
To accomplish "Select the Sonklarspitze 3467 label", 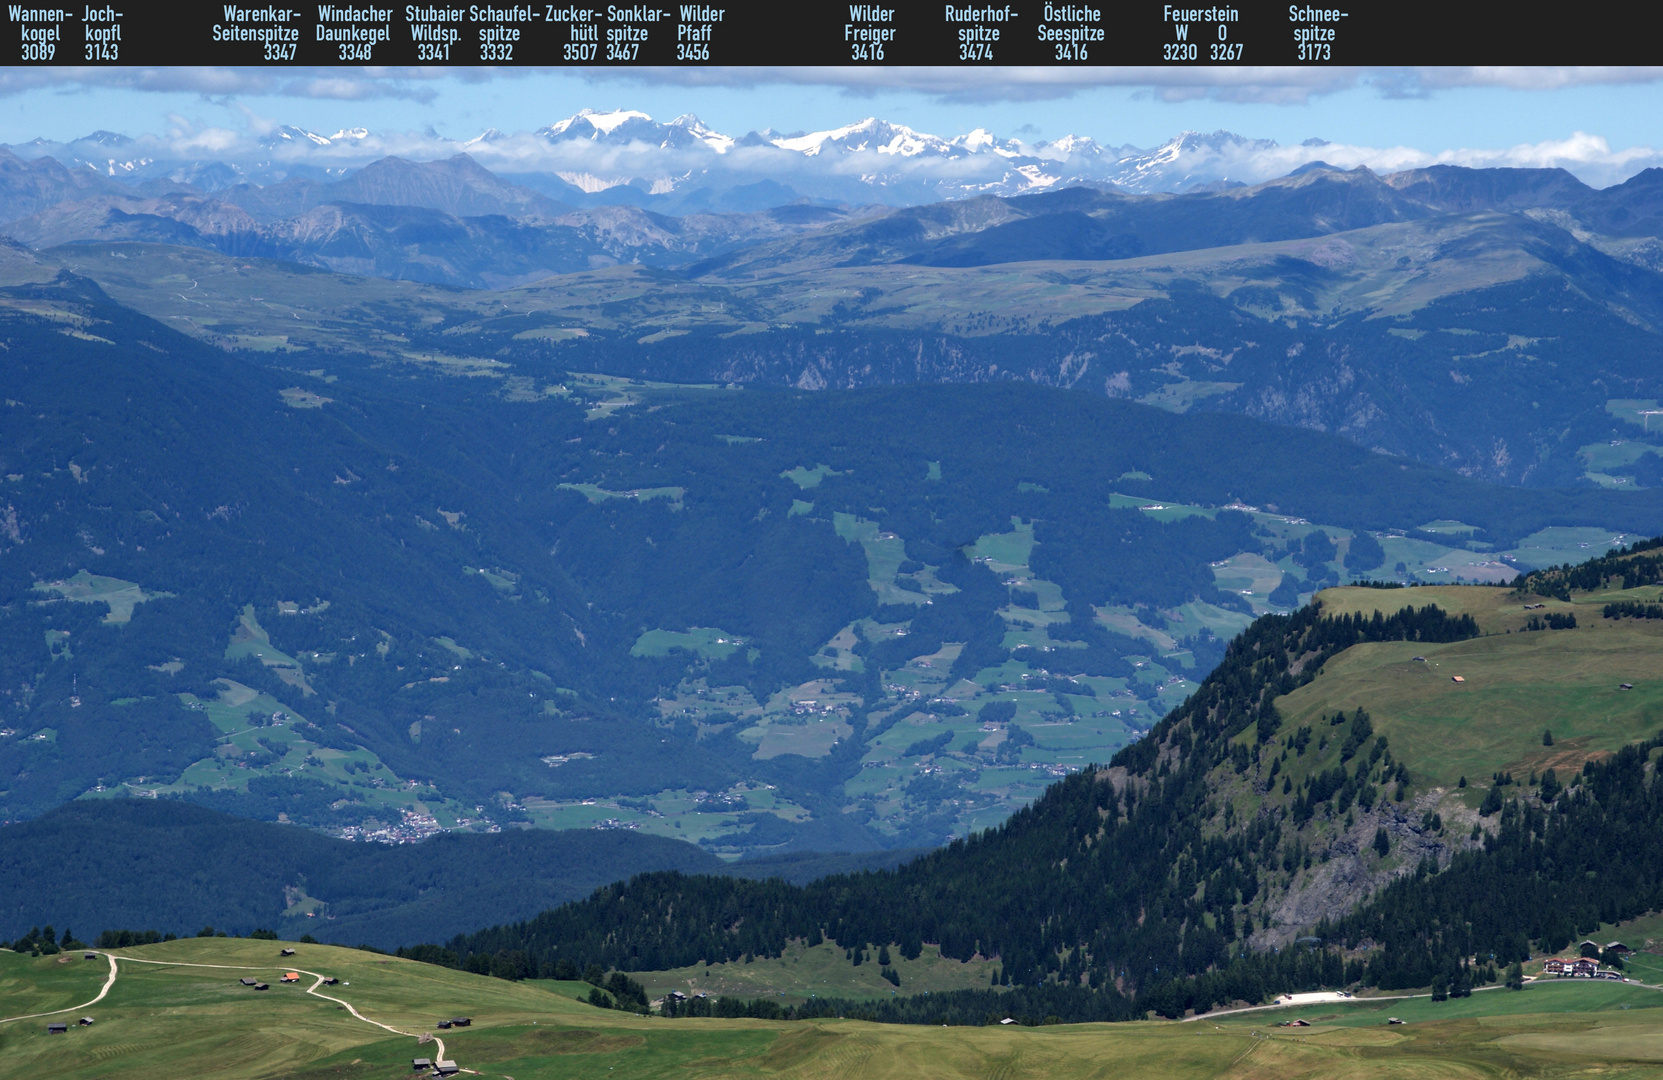I will tap(637, 33).
